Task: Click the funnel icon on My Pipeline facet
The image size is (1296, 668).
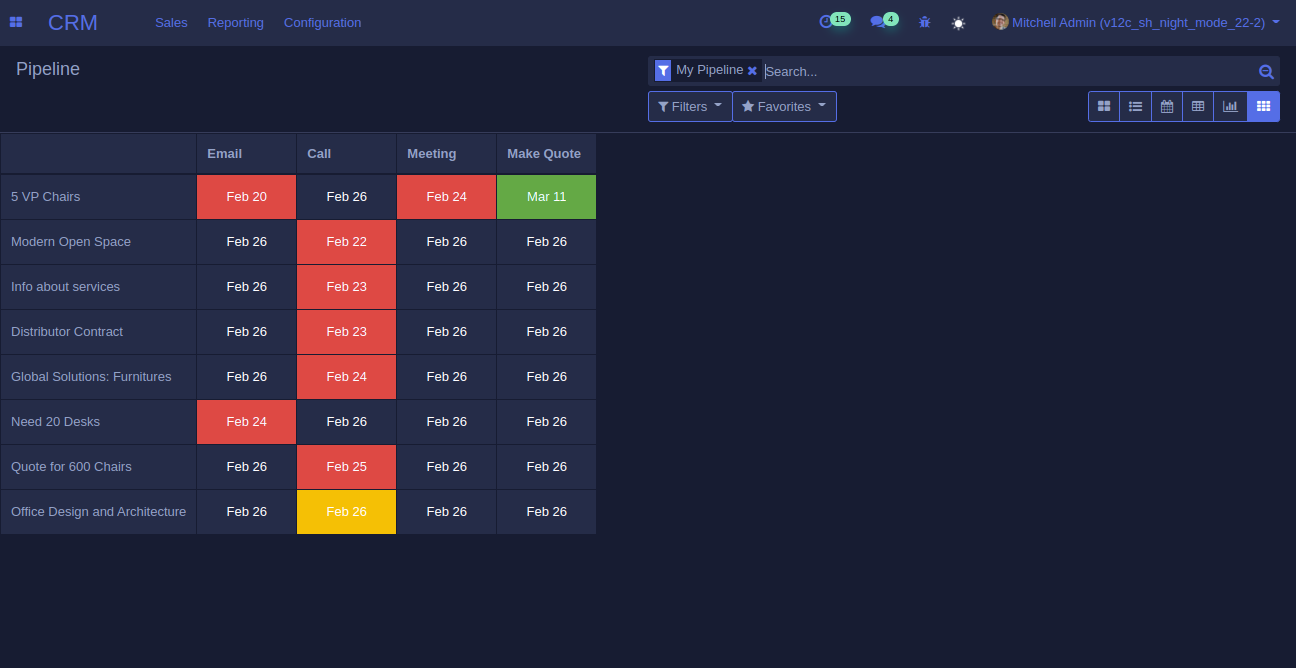Action: [x=663, y=70]
